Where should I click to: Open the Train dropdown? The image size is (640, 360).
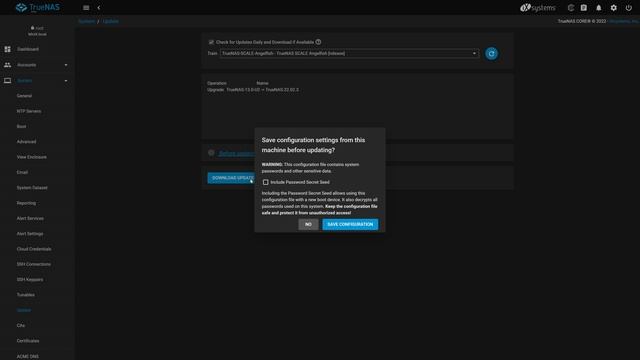349,53
